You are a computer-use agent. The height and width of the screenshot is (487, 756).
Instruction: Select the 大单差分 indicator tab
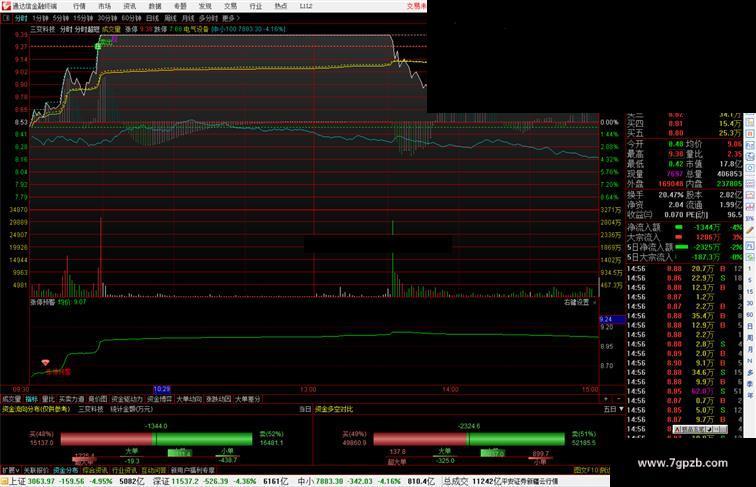tap(247, 399)
